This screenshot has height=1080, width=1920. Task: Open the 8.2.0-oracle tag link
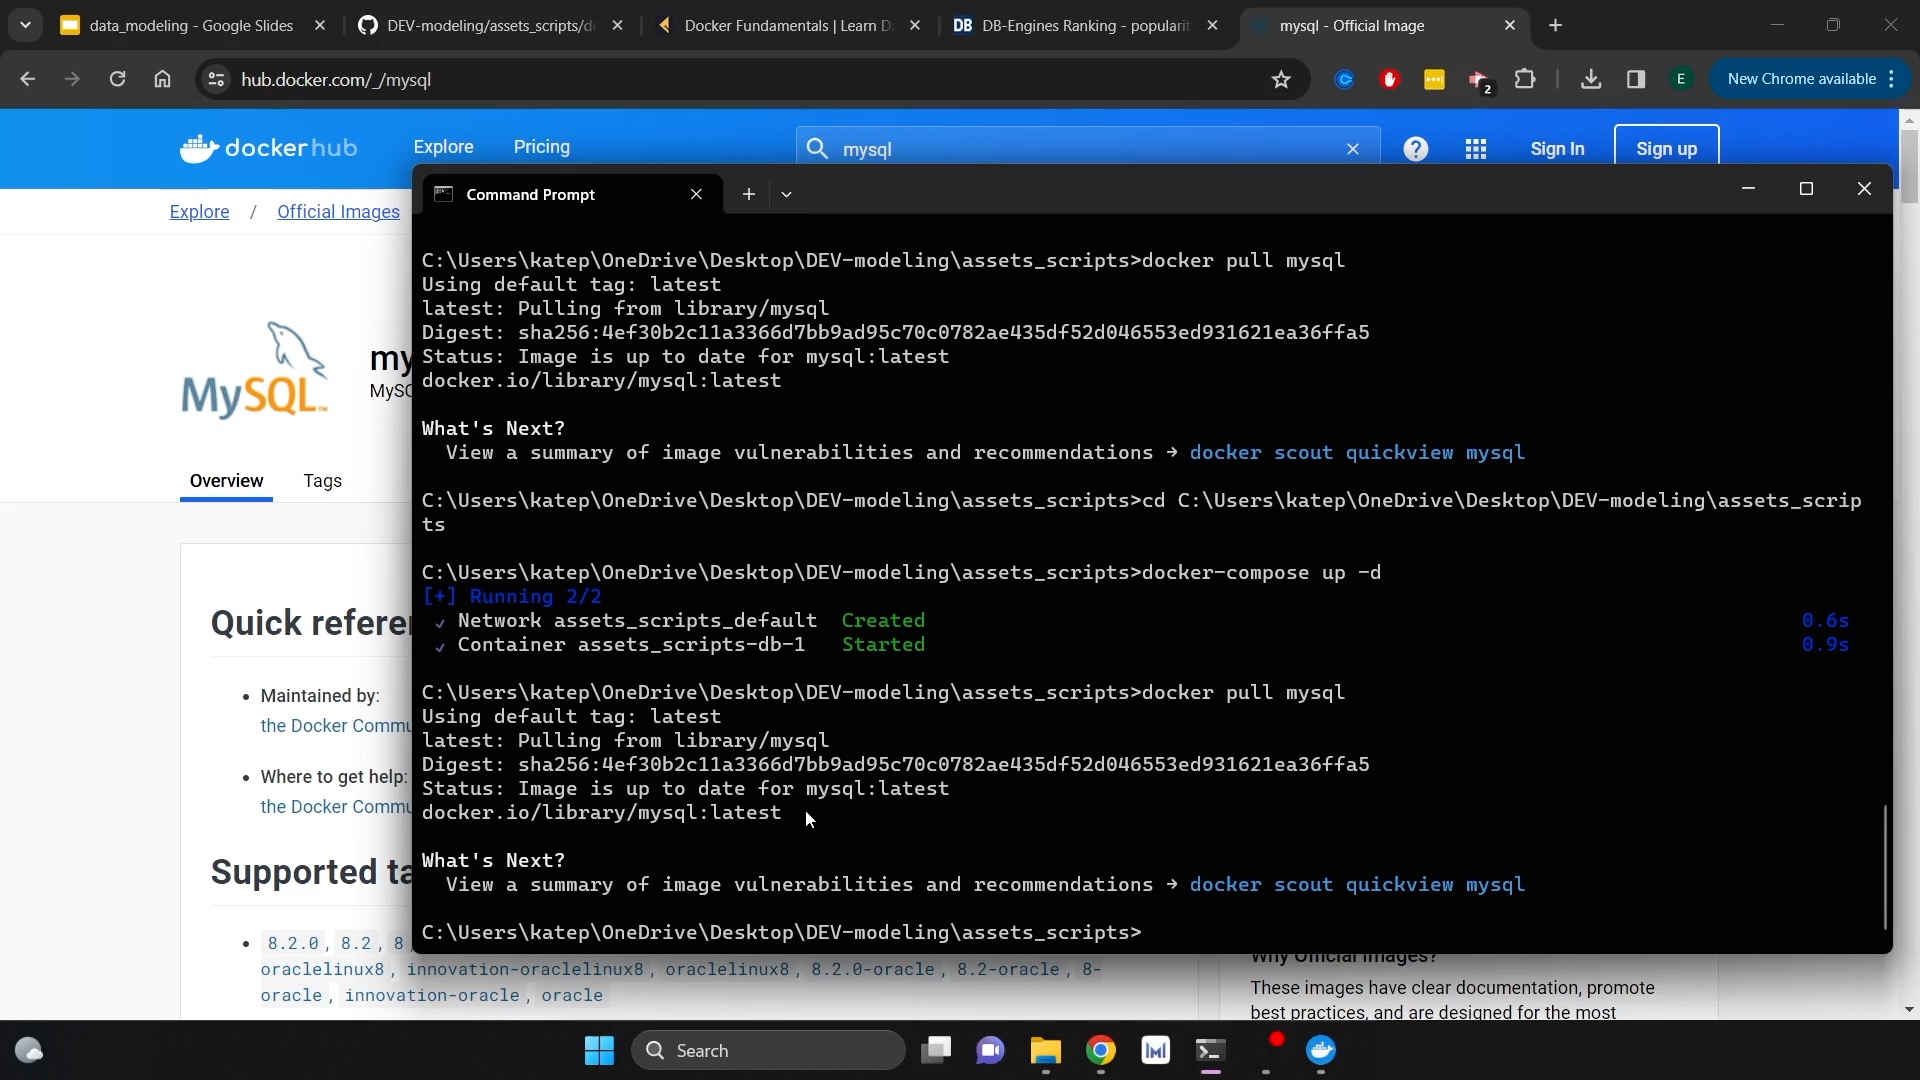pyautogui.click(x=872, y=969)
